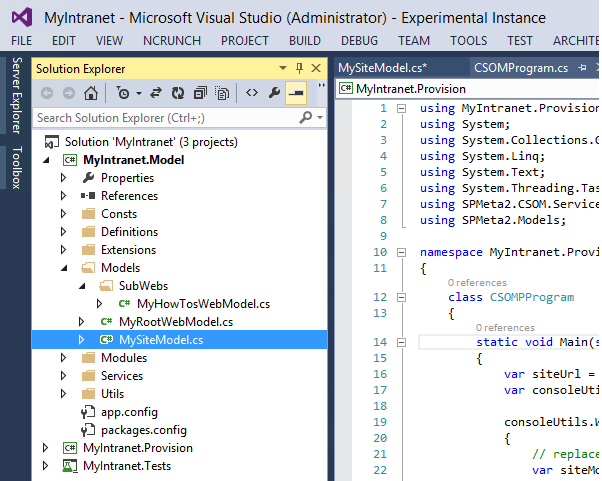The width and height of the screenshot is (602, 481).
Task: Click the Utils folder icon
Action: (x=89, y=394)
